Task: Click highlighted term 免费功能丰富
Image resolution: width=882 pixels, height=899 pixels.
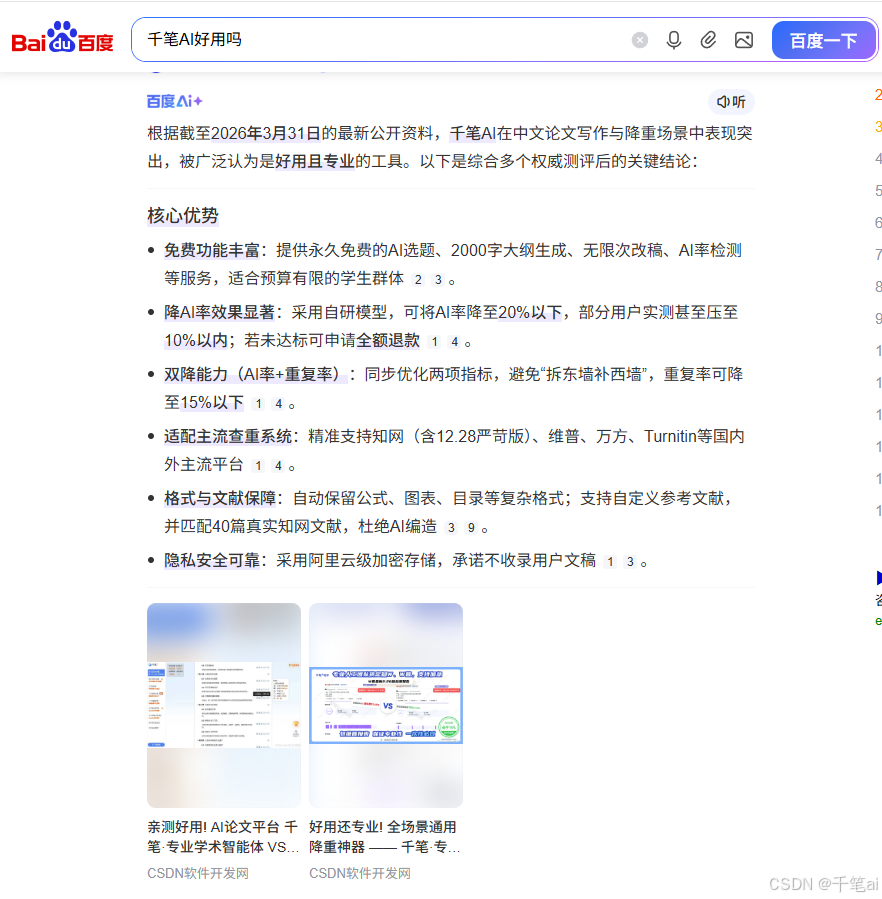Action: click(x=212, y=251)
